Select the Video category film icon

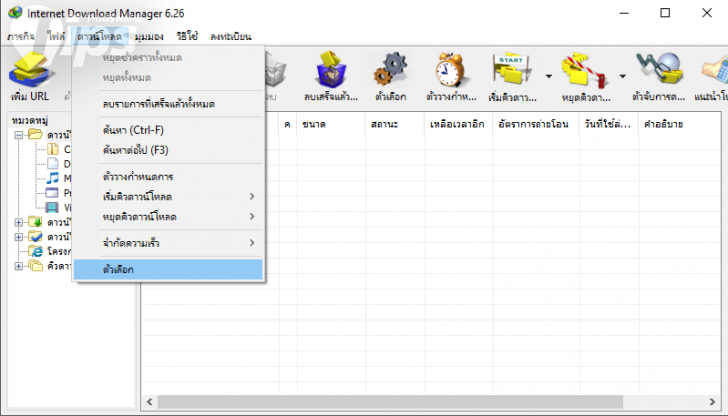(52, 207)
